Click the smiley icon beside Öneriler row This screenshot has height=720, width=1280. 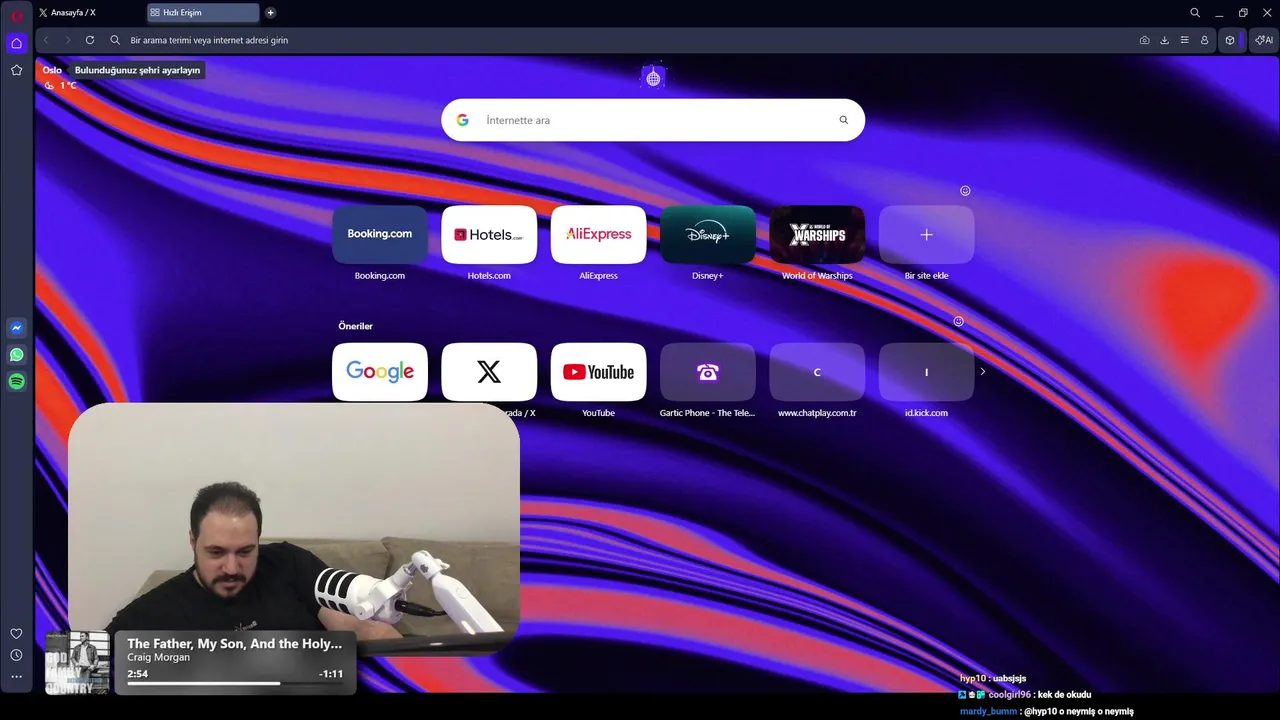coord(958,321)
